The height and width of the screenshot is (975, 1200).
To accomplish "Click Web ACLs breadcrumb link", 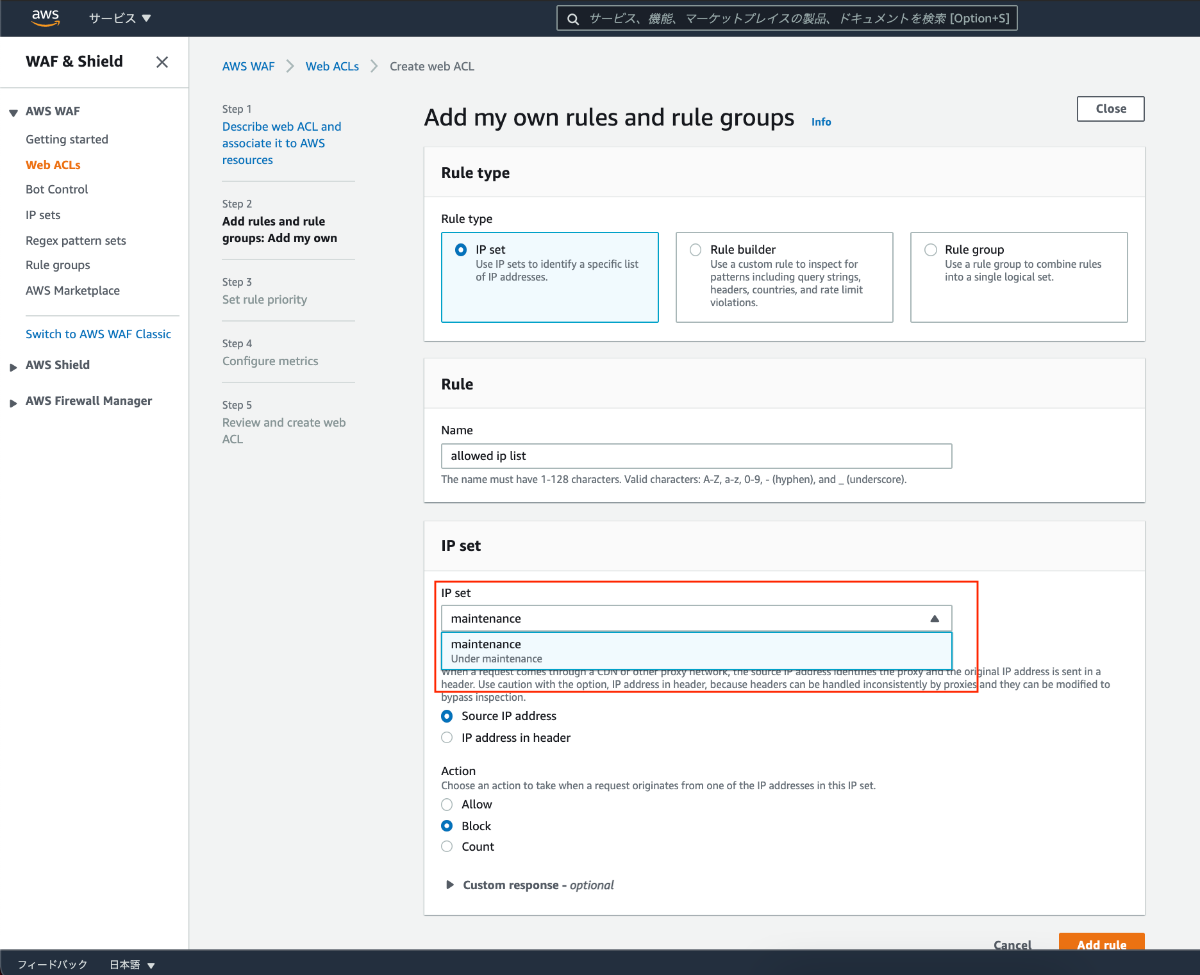I will (x=332, y=66).
